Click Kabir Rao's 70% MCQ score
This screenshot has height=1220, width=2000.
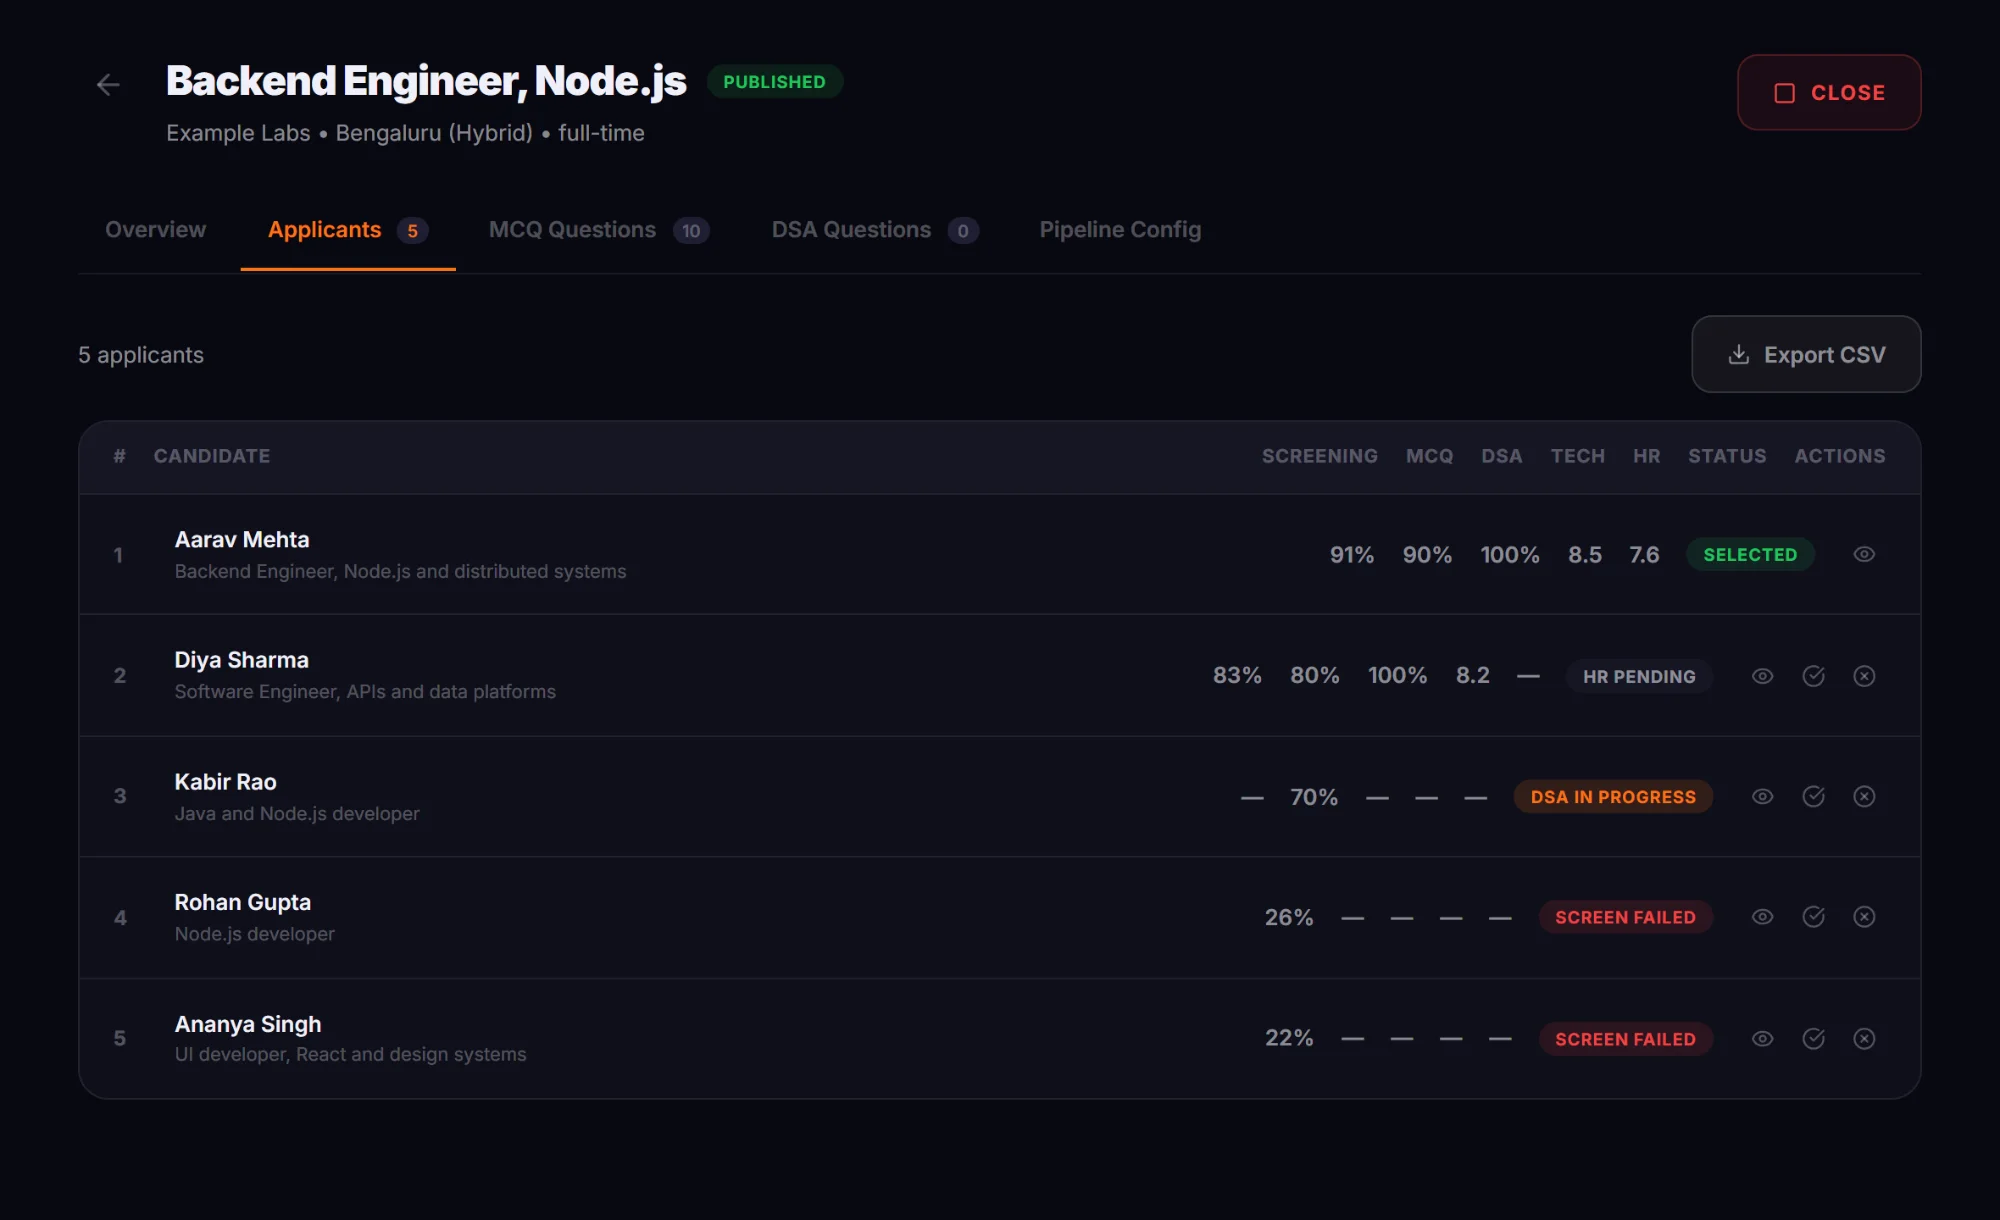pyautogui.click(x=1314, y=797)
